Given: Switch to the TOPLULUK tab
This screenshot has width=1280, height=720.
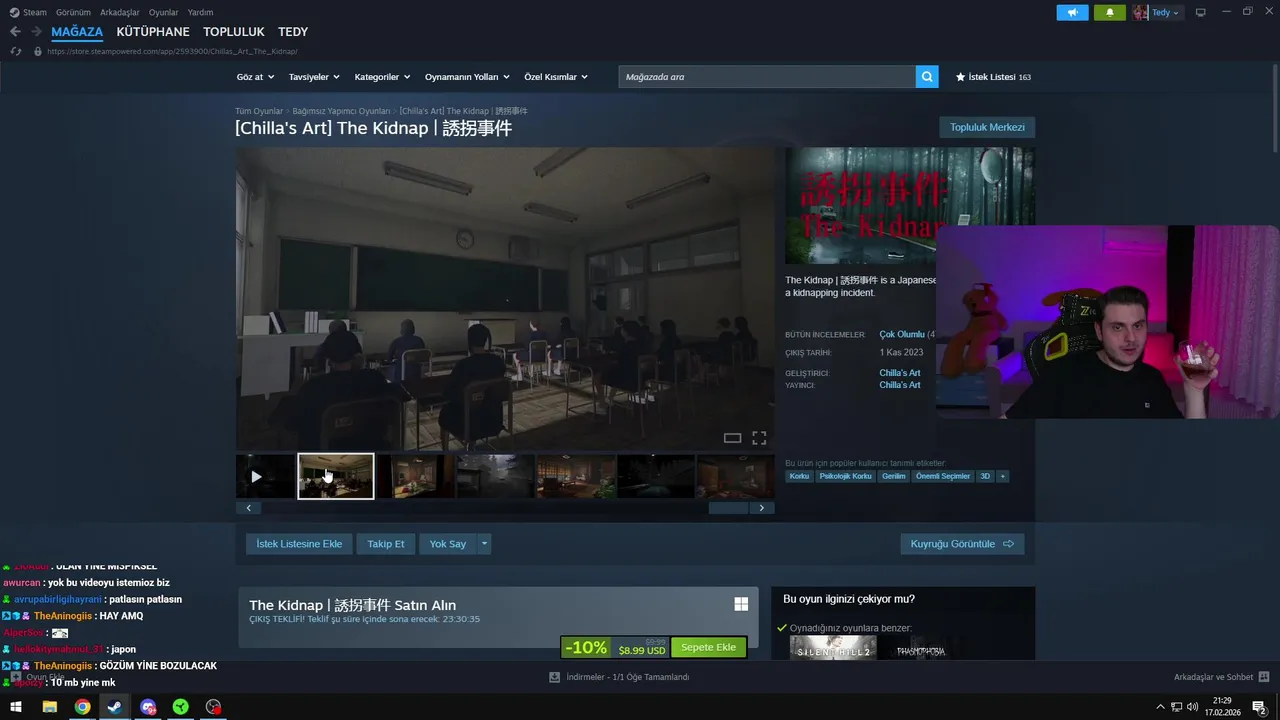Looking at the screenshot, I should [234, 32].
